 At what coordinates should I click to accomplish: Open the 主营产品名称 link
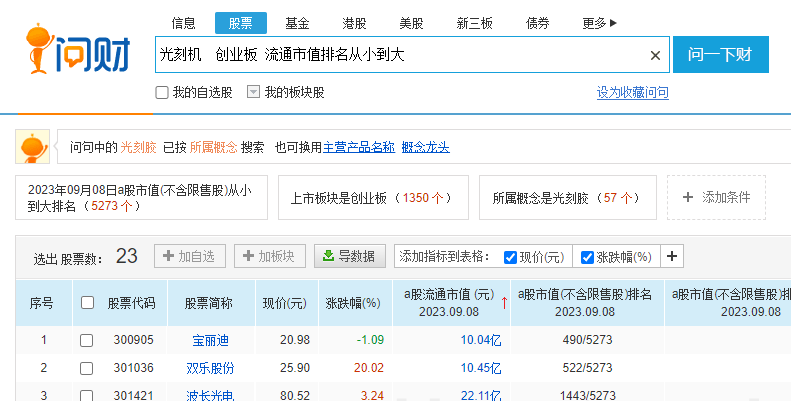(x=359, y=147)
